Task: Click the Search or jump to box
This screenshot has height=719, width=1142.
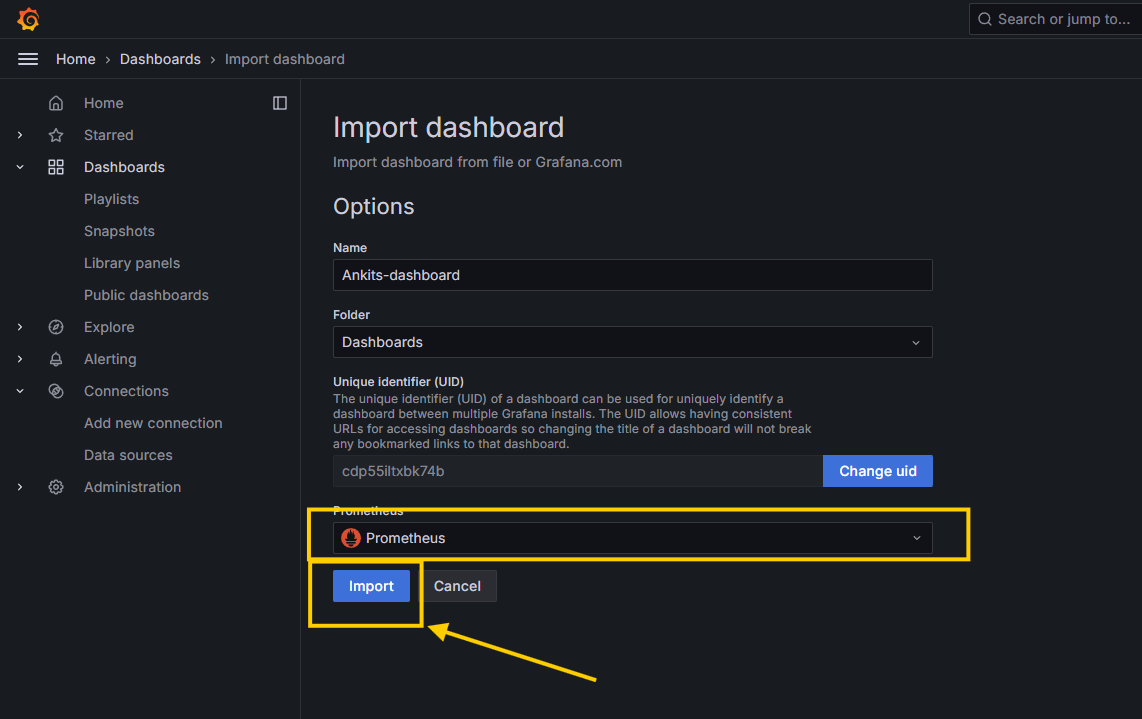Action: pyautogui.click(x=1055, y=19)
